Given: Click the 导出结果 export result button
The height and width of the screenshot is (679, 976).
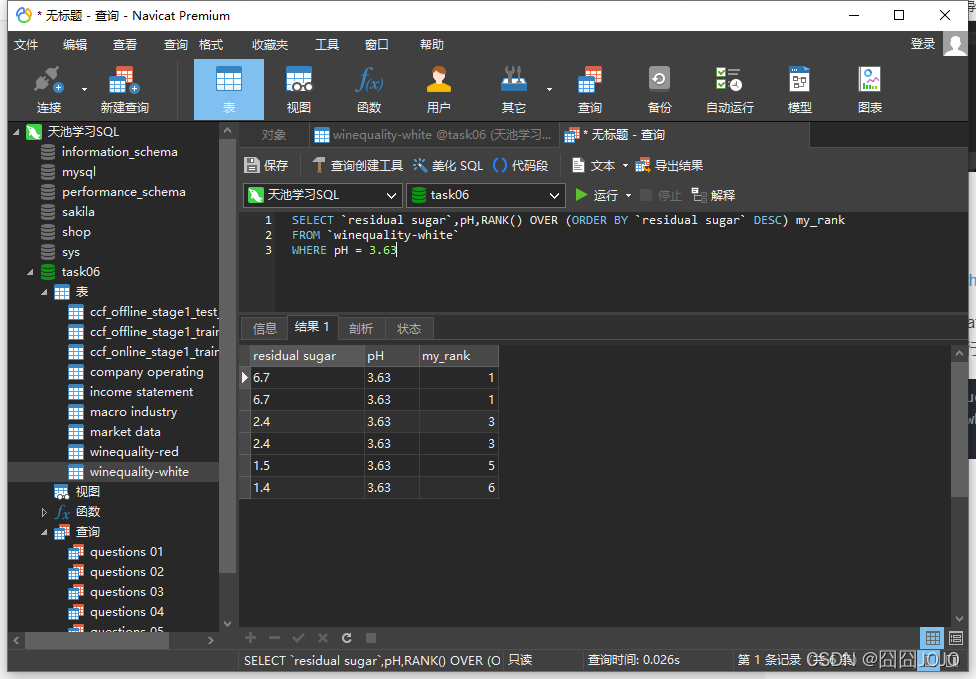Looking at the screenshot, I should pos(669,166).
